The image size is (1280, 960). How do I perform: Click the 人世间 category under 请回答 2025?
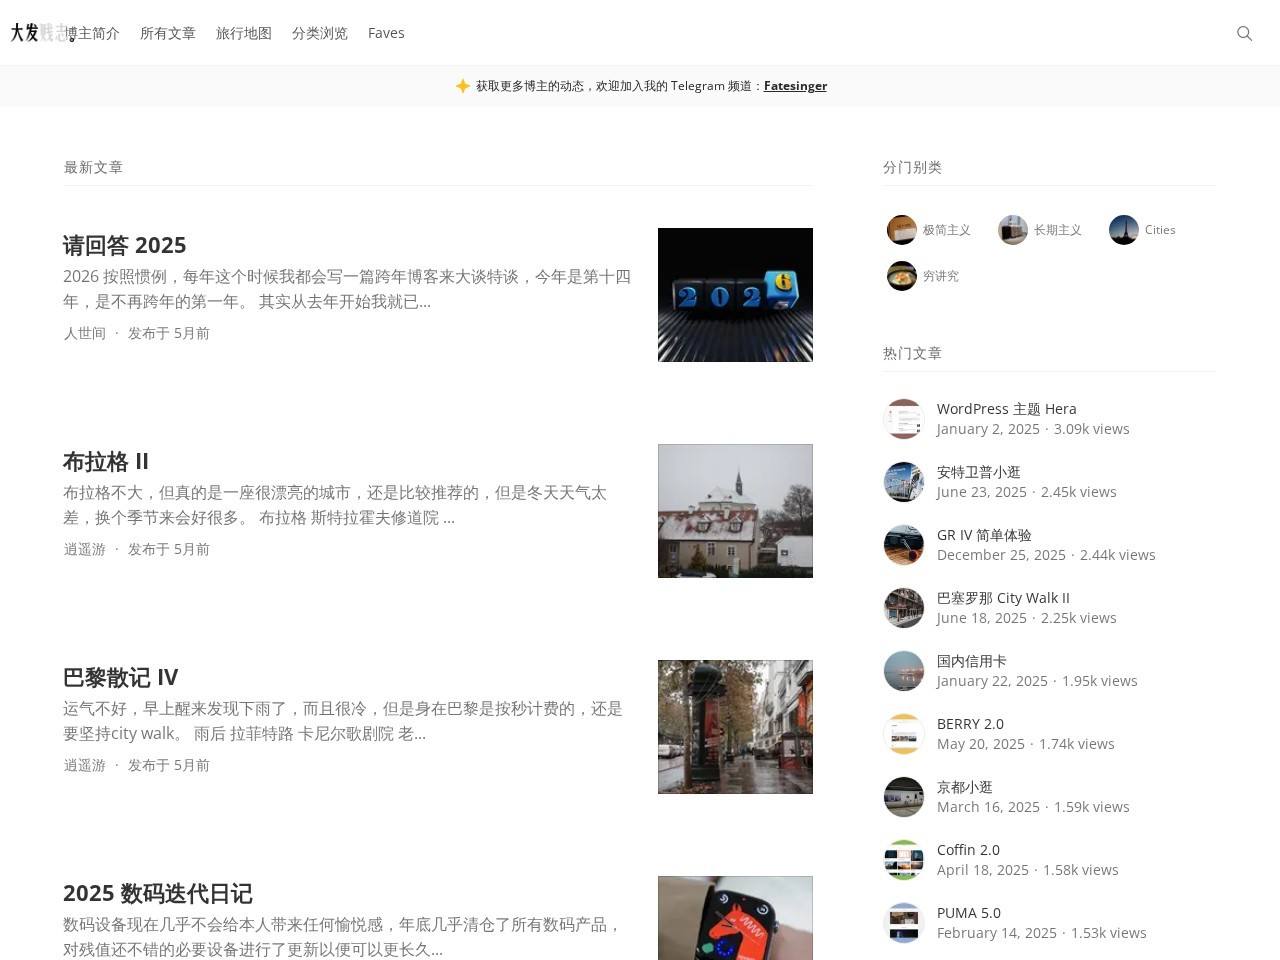(85, 333)
